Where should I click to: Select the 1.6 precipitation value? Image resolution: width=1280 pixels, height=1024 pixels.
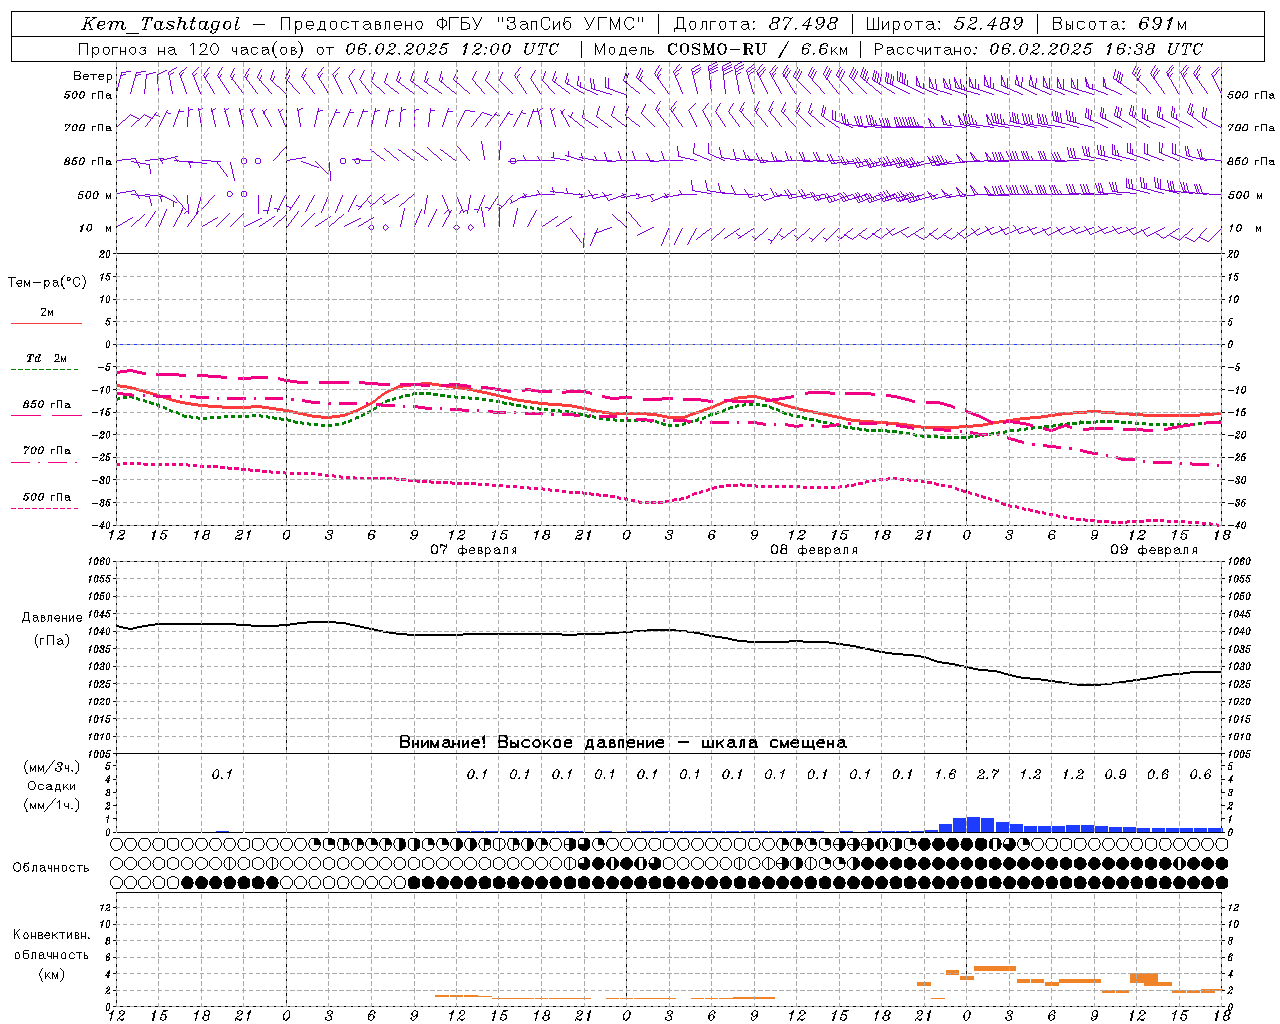[x=945, y=774]
